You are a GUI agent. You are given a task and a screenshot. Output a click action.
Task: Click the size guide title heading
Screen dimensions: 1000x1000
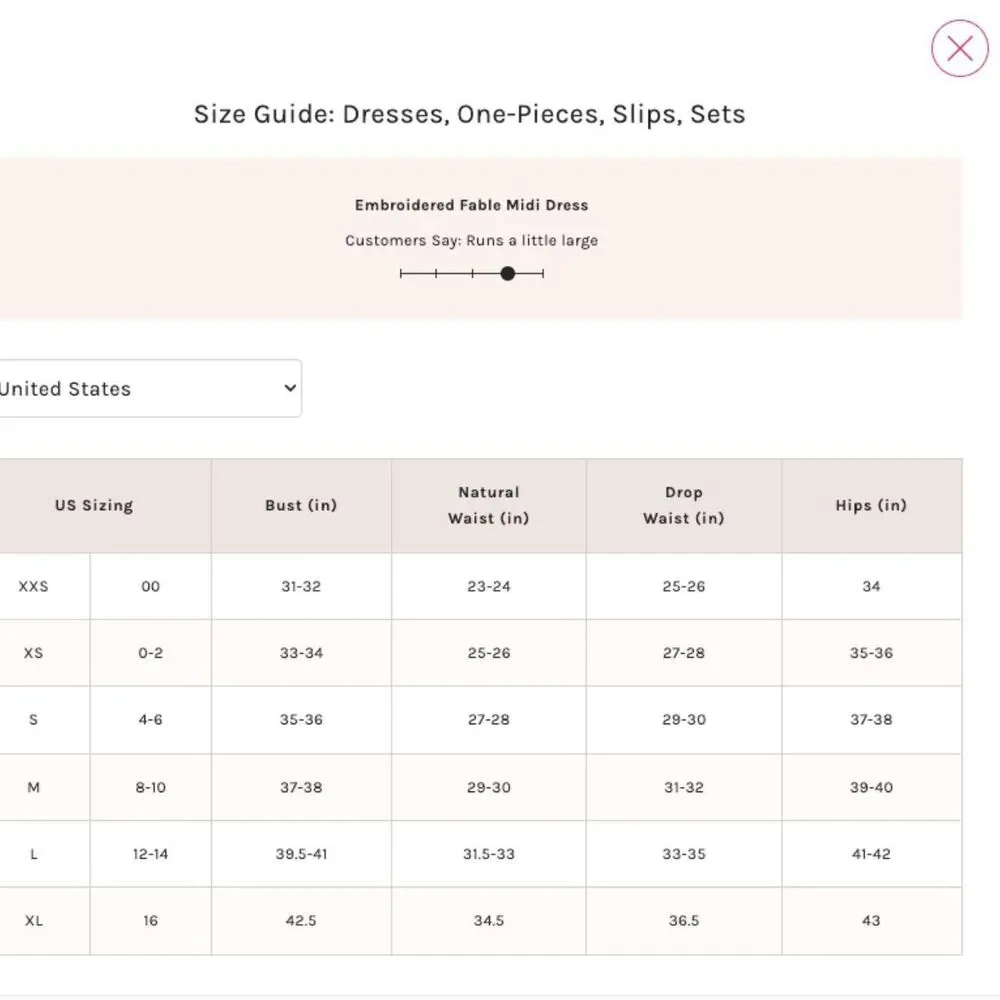(x=469, y=114)
